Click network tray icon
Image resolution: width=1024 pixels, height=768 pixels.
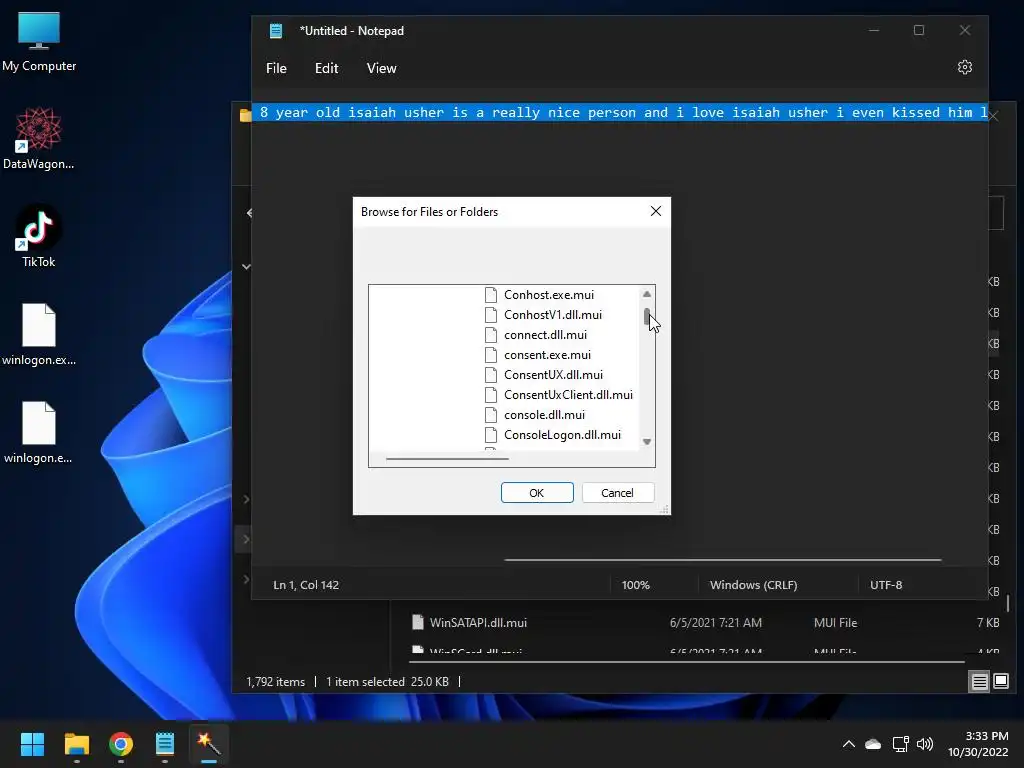point(901,744)
